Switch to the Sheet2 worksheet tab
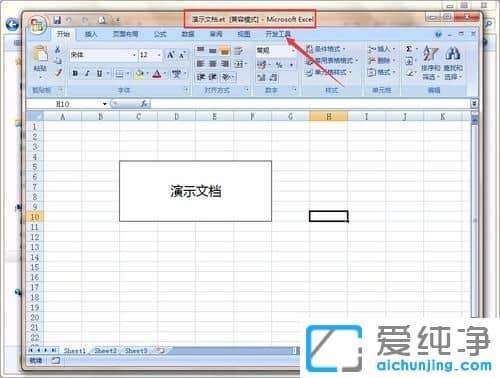The width and height of the screenshot is (500, 378). click(x=105, y=350)
